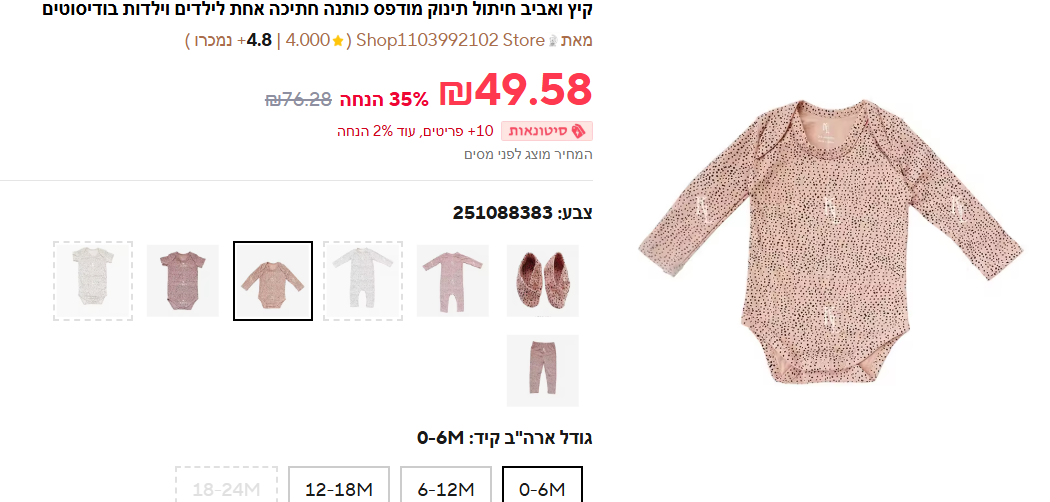Select the pink long-sleeve romper variant
1050x502 pixels.
click(453, 280)
